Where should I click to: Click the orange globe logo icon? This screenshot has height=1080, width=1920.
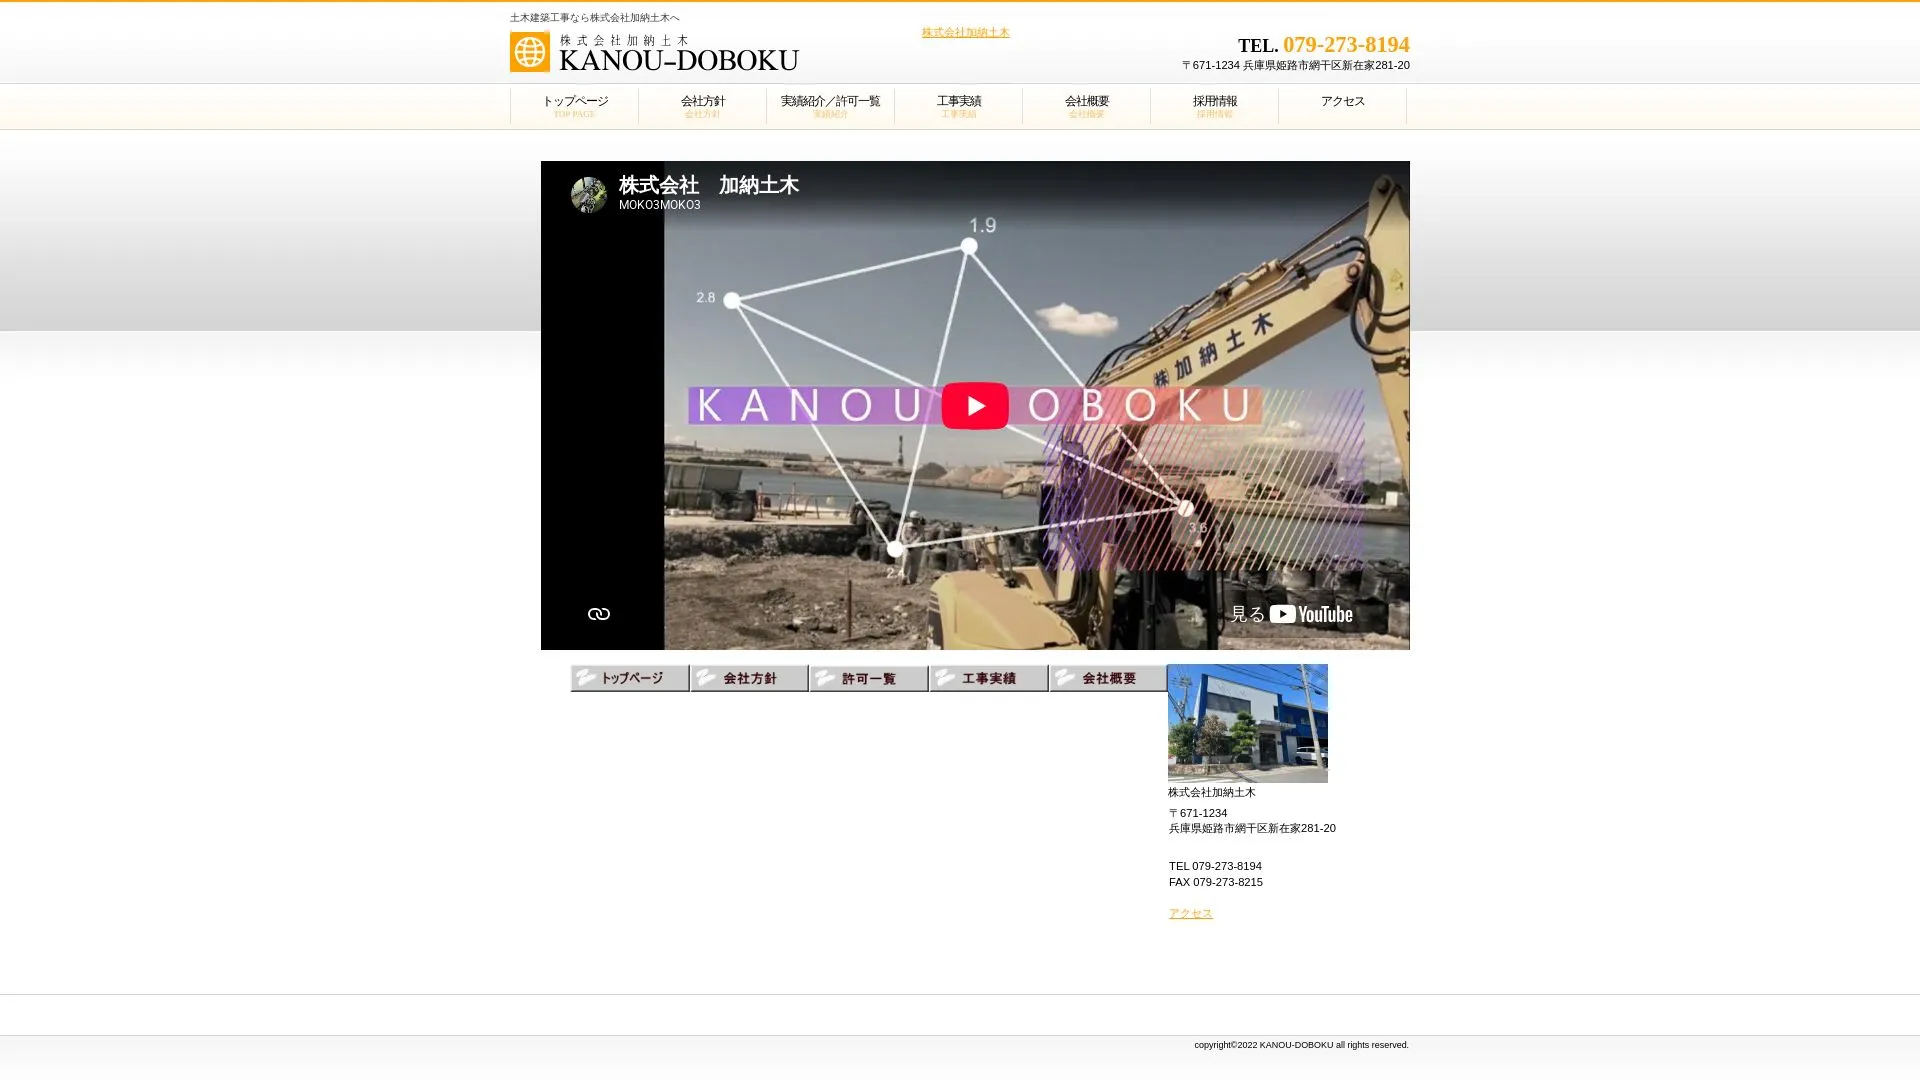click(x=529, y=52)
